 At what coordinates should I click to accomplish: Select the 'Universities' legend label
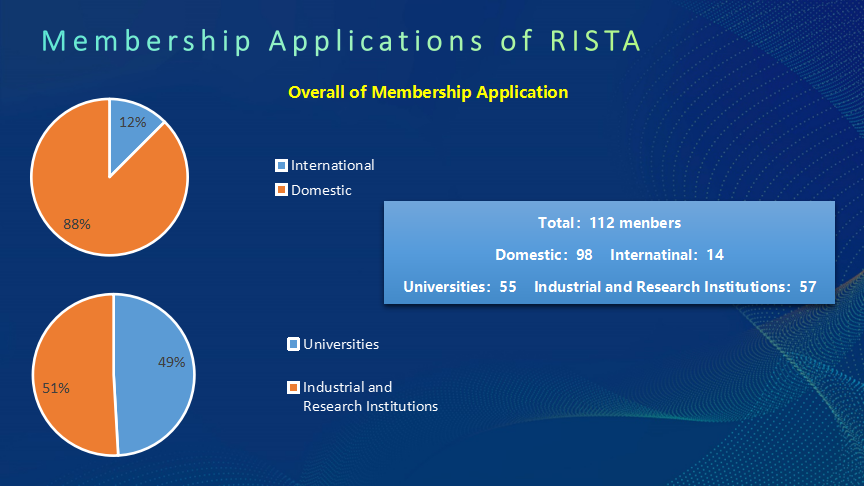tap(341, 344)
